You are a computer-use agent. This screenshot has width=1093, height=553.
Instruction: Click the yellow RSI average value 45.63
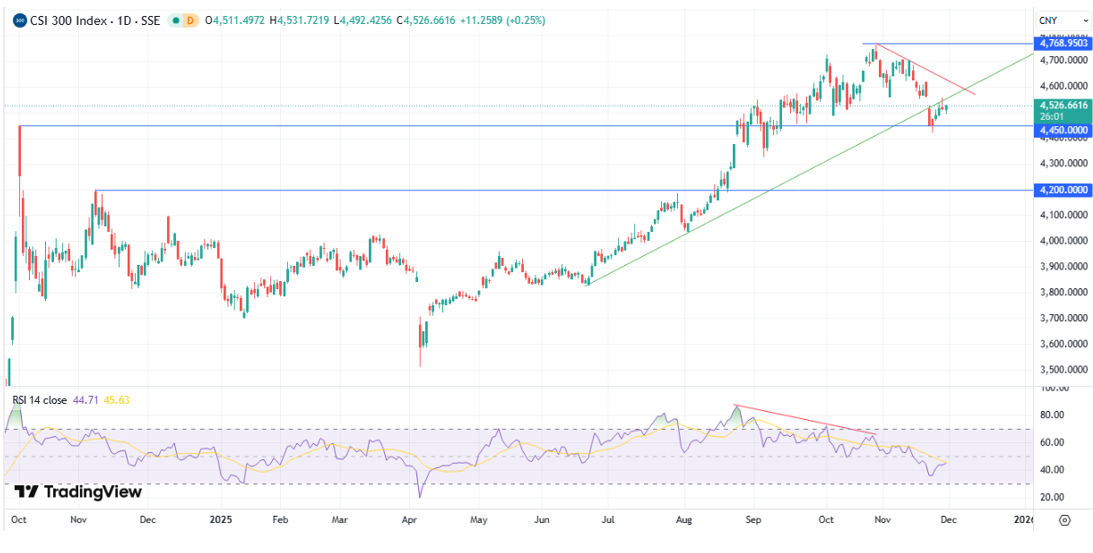tap(116, 400)
